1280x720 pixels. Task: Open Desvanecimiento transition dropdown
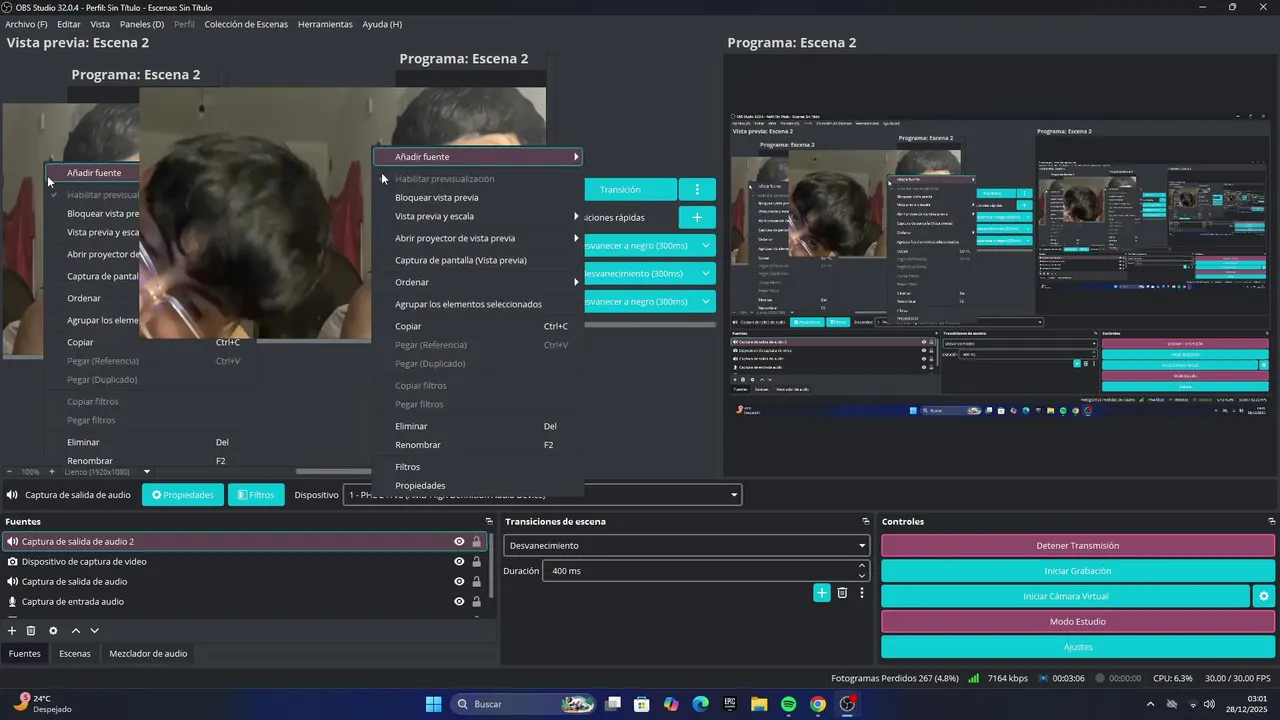(x=686, y=546)
